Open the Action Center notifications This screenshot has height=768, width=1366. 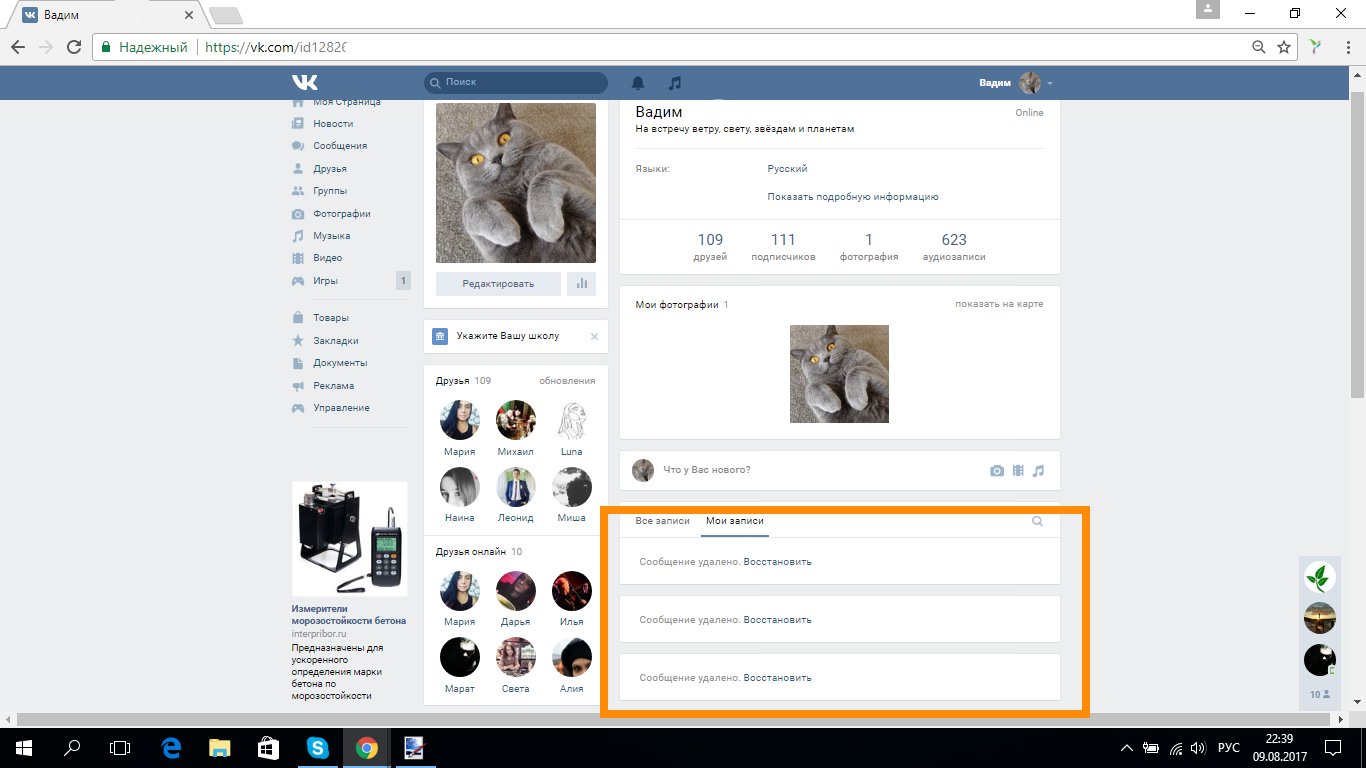(1333, 747)
